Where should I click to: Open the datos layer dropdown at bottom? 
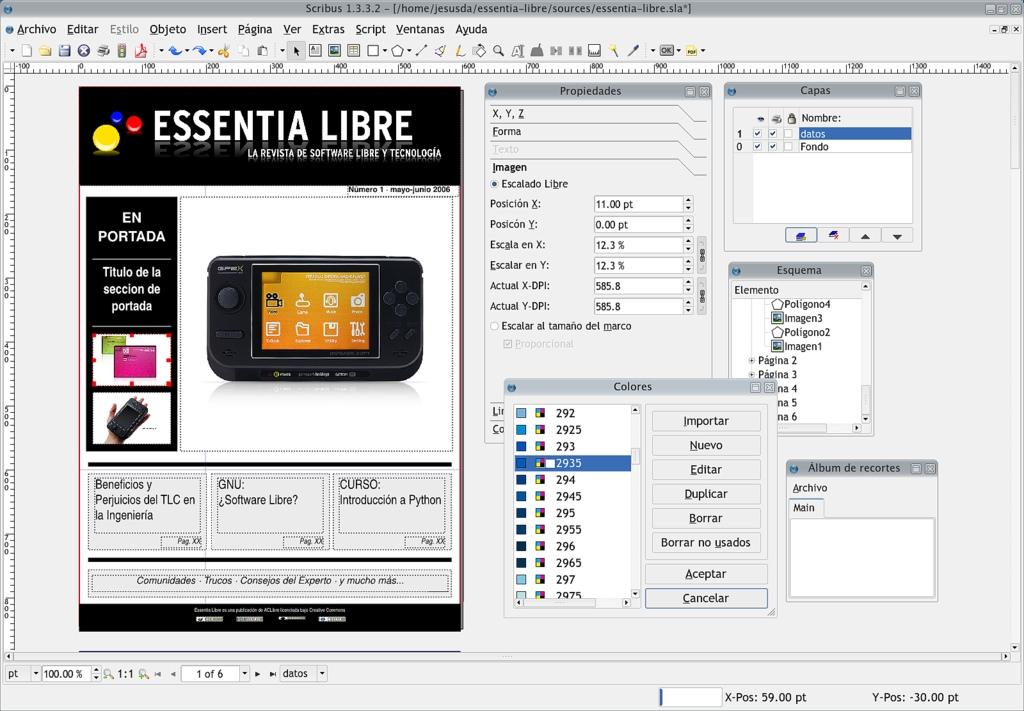pos(322,673)
